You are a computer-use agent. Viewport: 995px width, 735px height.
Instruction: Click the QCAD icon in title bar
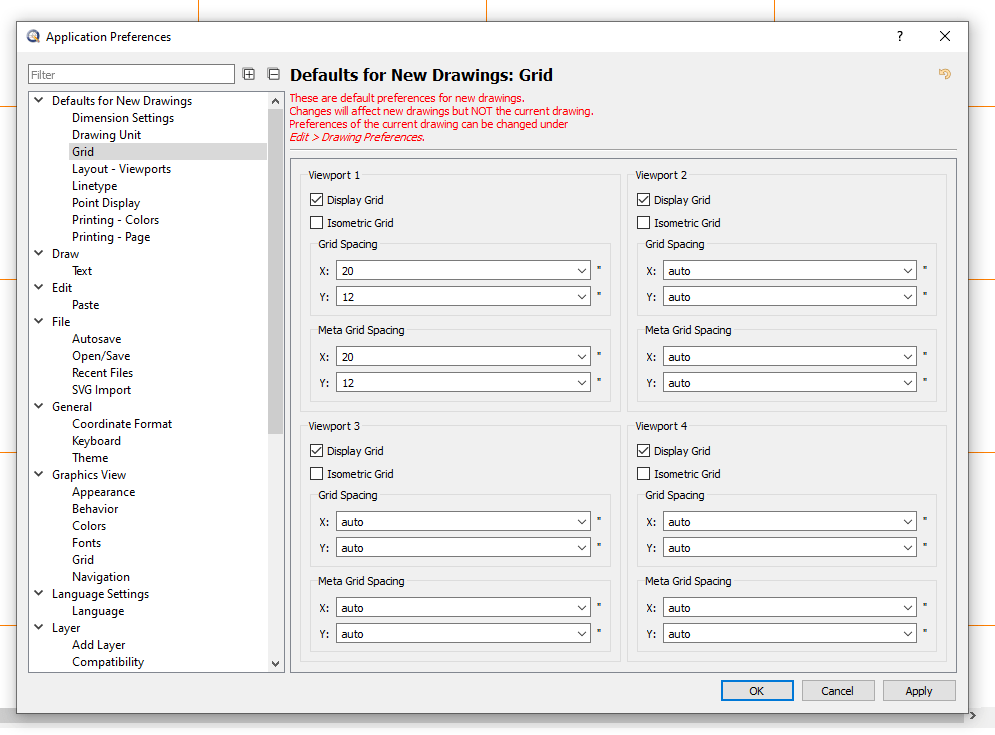tap(33, 37)
